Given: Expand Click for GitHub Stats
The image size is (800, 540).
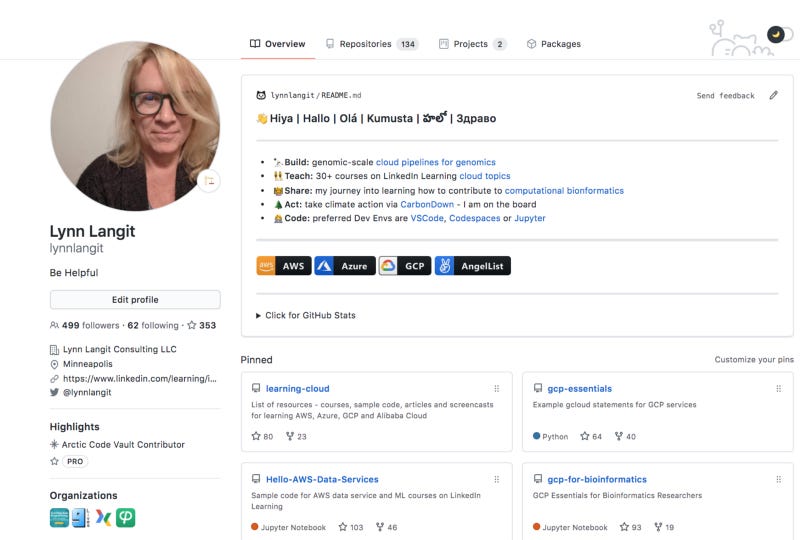Looking at the screenshot, I should coord(305,315).
